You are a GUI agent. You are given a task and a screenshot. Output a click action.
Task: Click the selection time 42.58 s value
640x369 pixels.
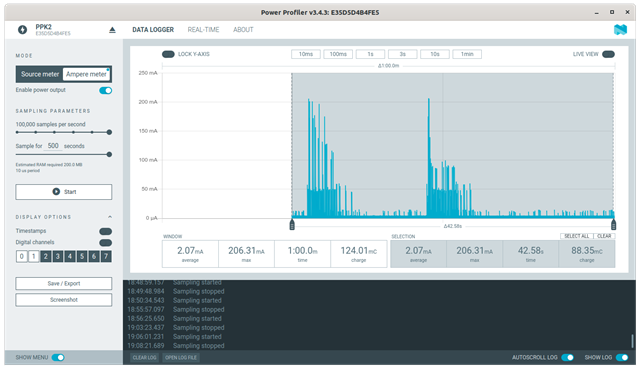tap(531, 251)
